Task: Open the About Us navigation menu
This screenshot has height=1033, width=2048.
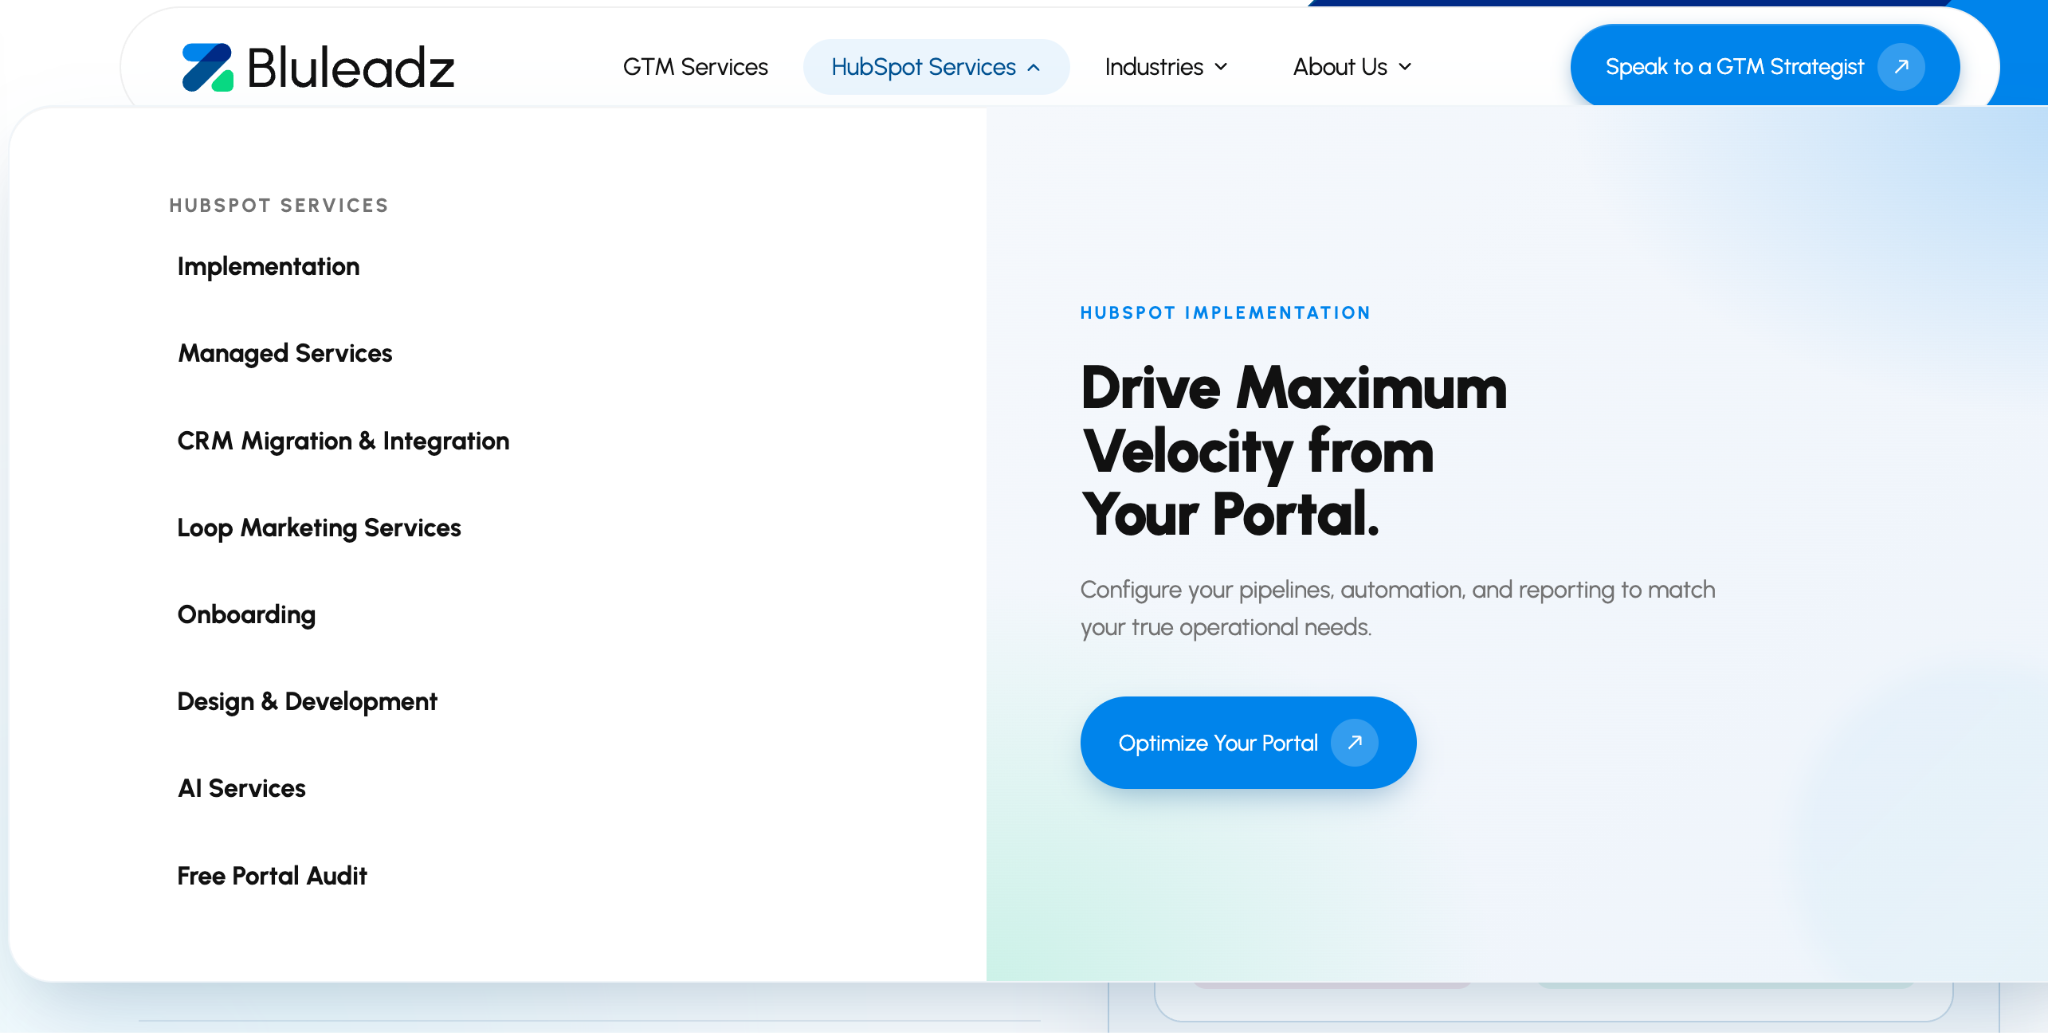Action: (1352, 67)
